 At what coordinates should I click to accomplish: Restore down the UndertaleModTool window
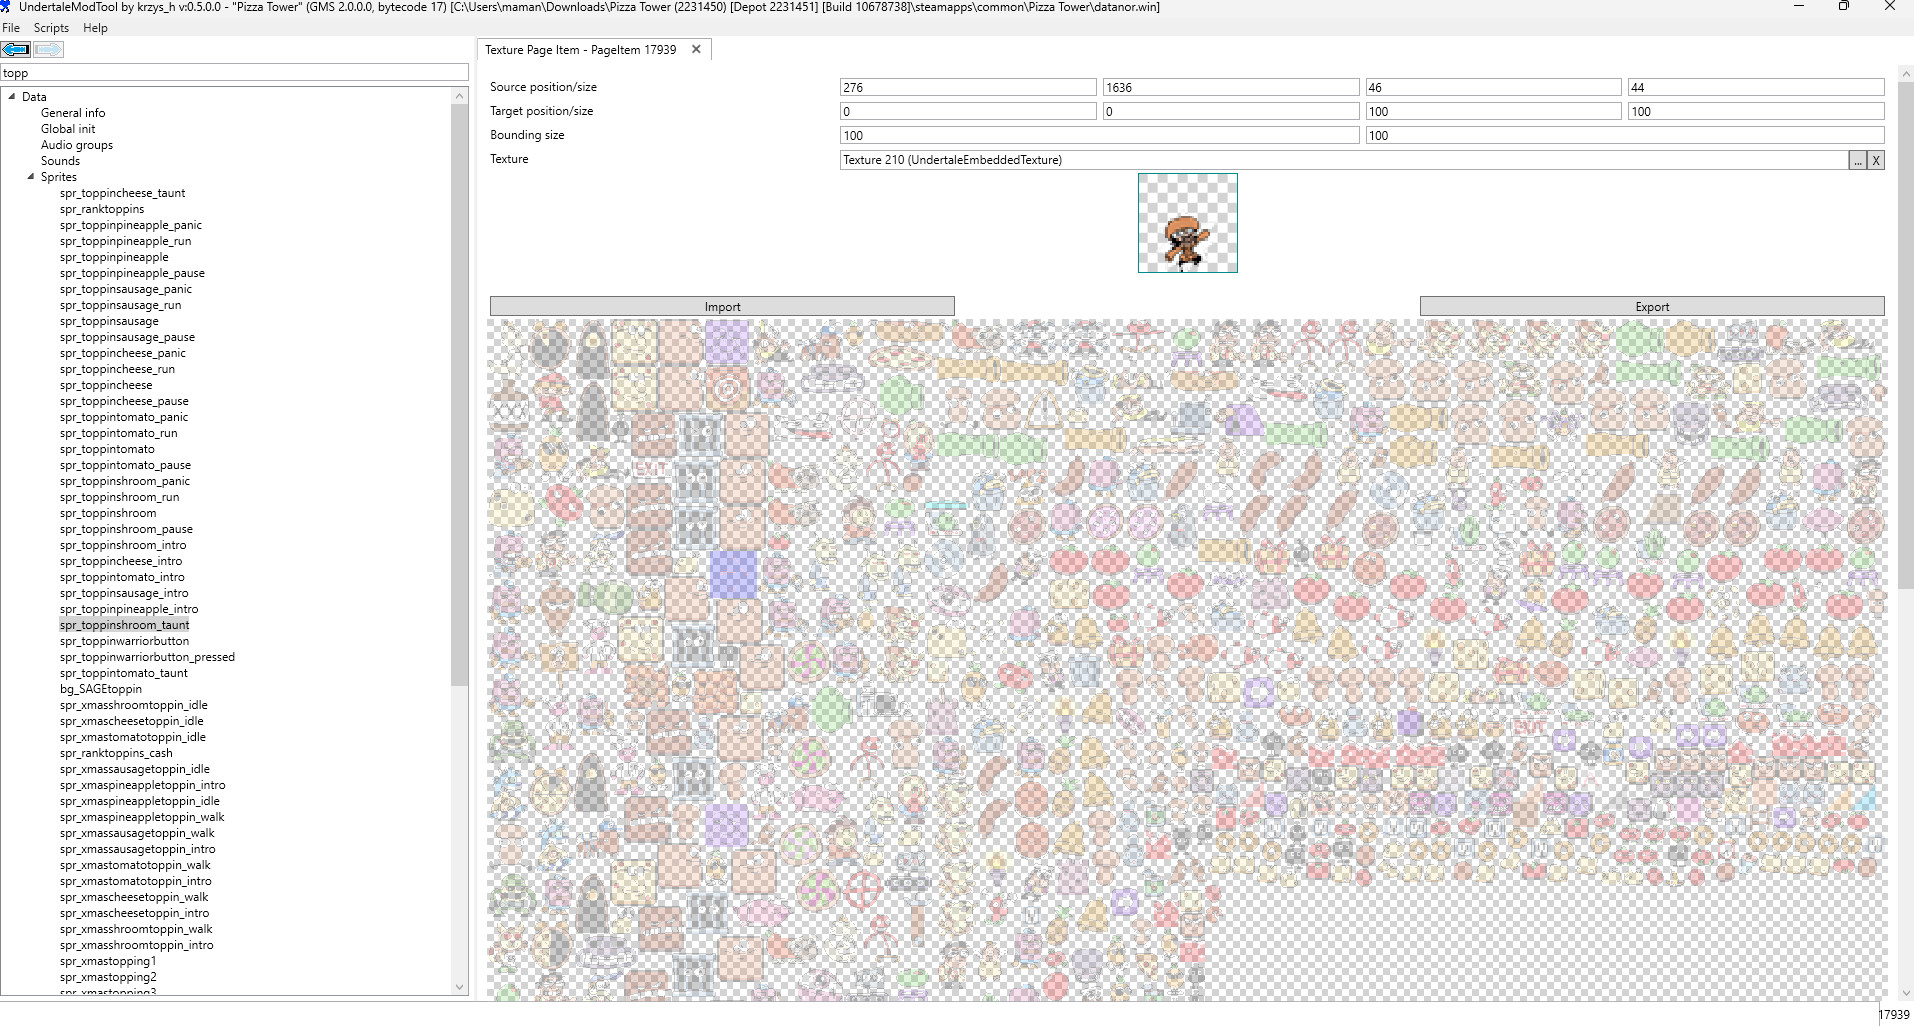1844,7
